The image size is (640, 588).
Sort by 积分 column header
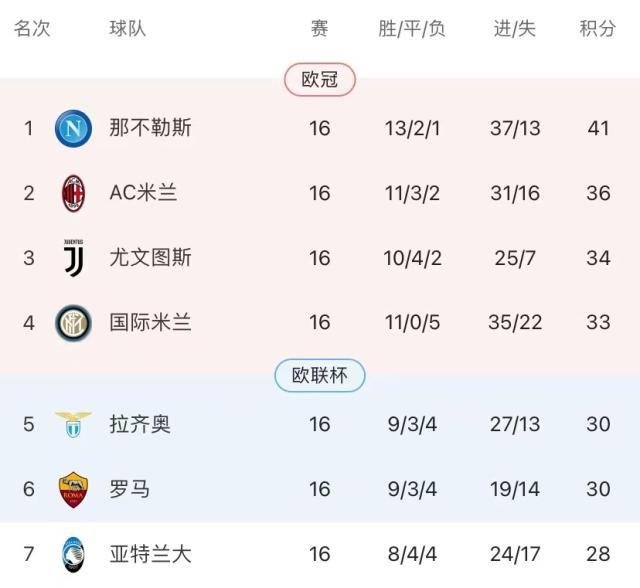[x=598, y=29]
